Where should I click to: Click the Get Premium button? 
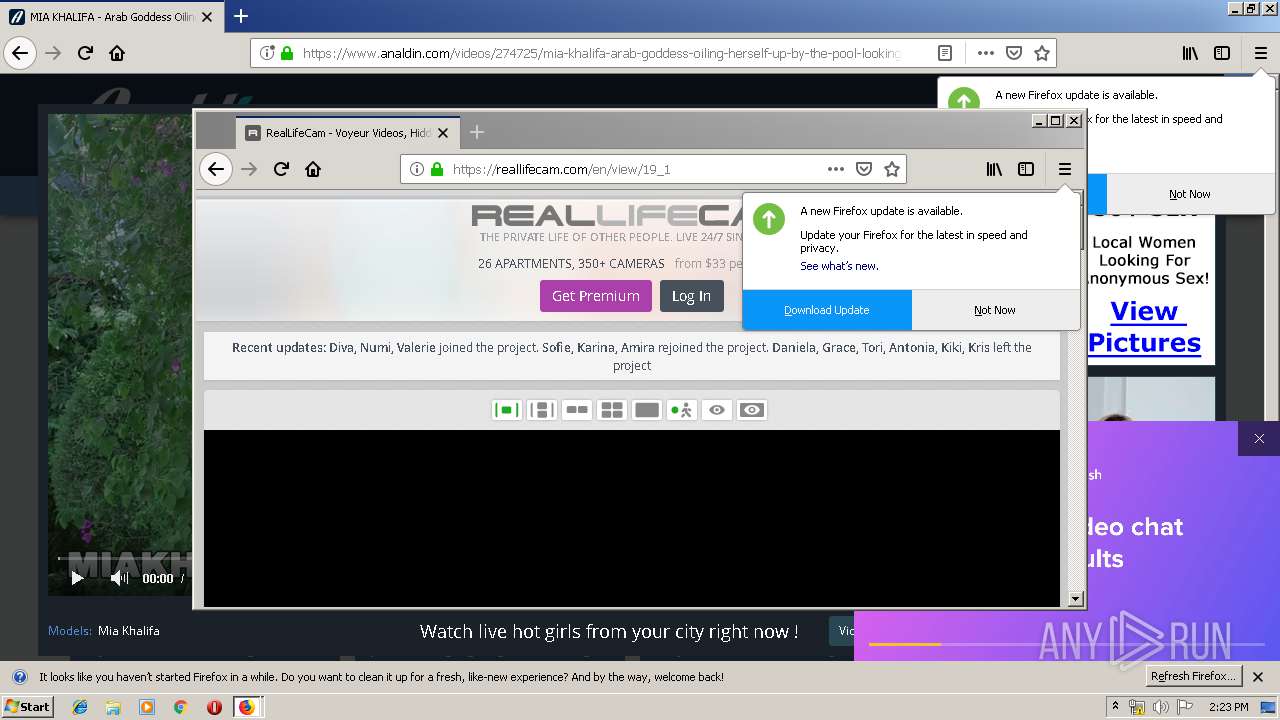click(596, 296)
